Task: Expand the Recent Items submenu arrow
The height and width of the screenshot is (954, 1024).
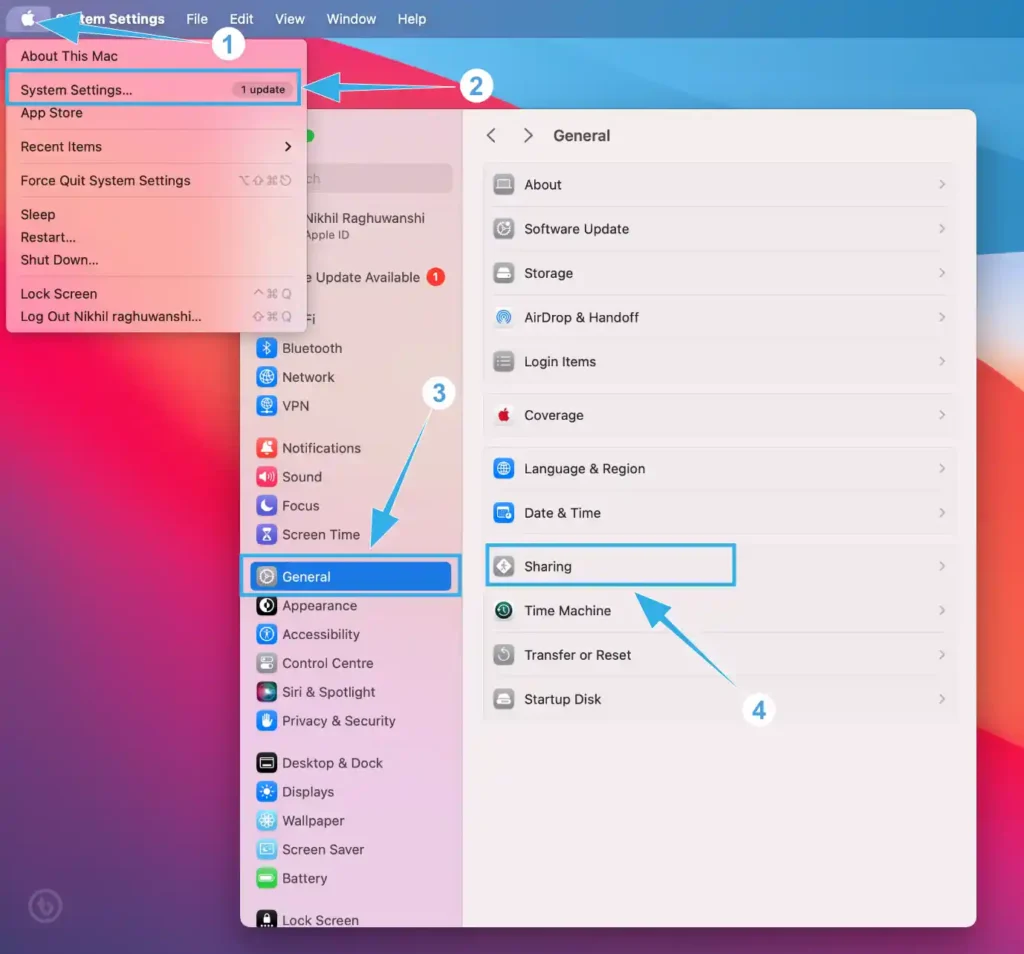Action: [x=287, y=146]
